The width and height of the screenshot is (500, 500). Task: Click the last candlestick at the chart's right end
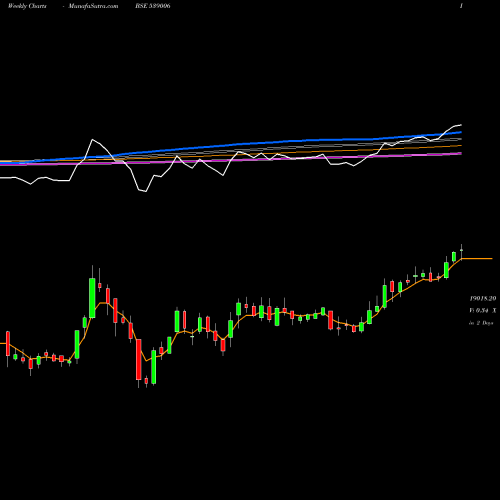[461, 250]
